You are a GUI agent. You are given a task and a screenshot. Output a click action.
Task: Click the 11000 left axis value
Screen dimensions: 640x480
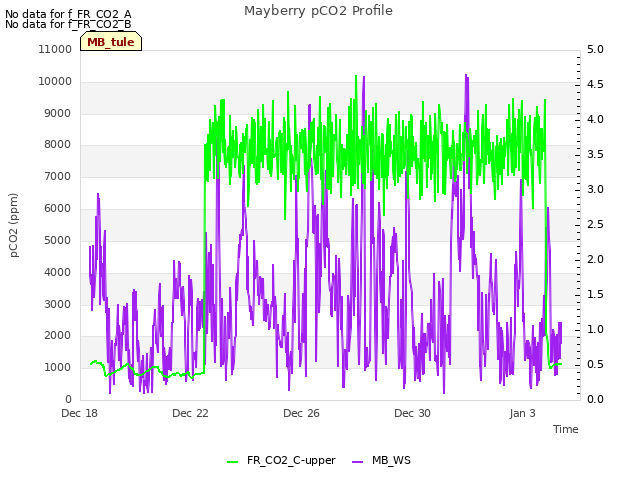[x=55, y=49]
